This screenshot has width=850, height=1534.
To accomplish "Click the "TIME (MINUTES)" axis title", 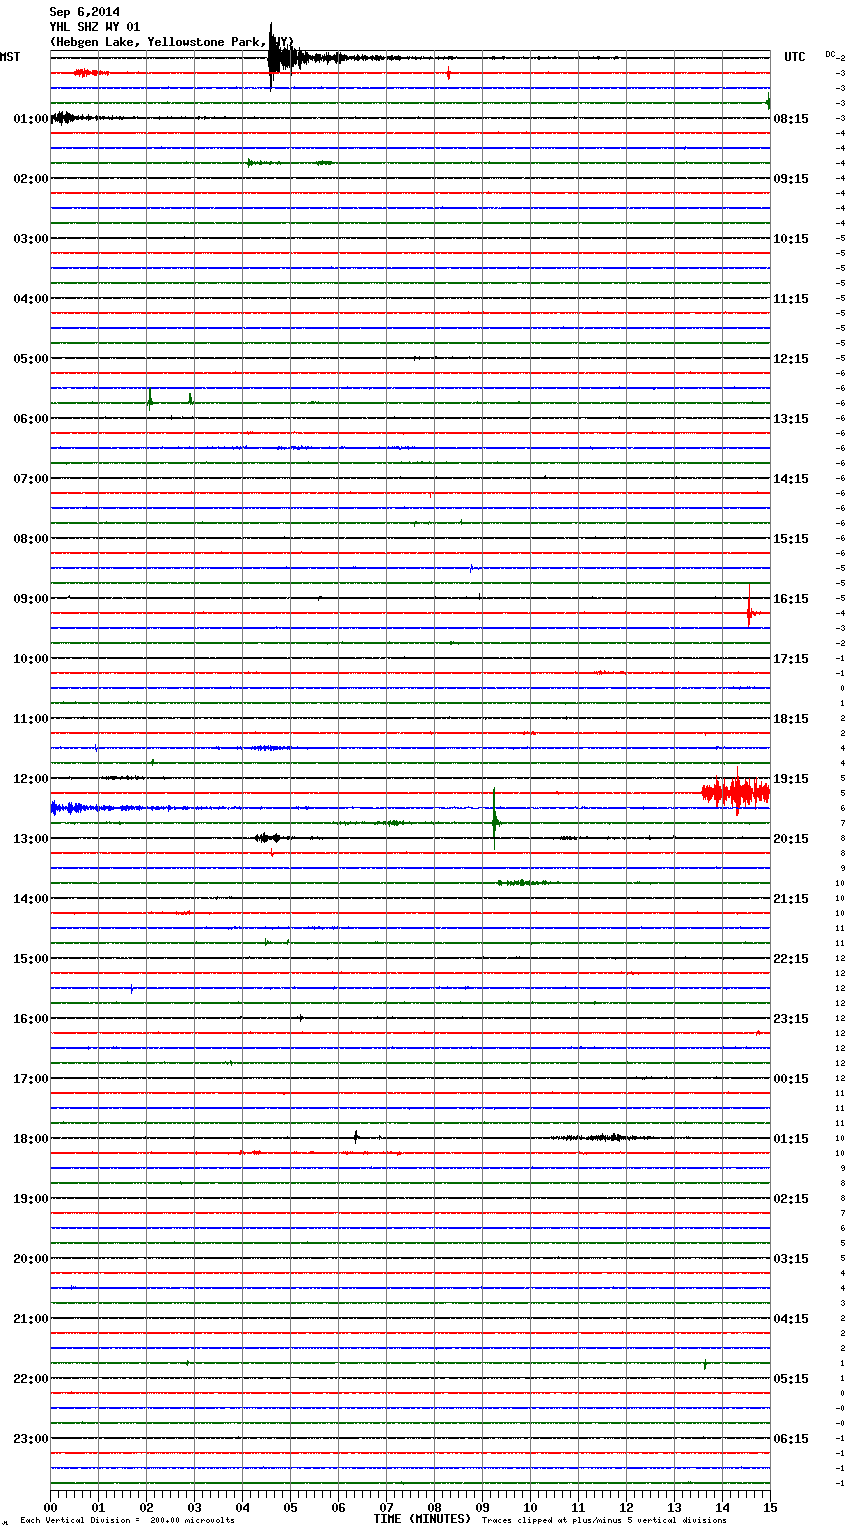I will [422, 1519].
